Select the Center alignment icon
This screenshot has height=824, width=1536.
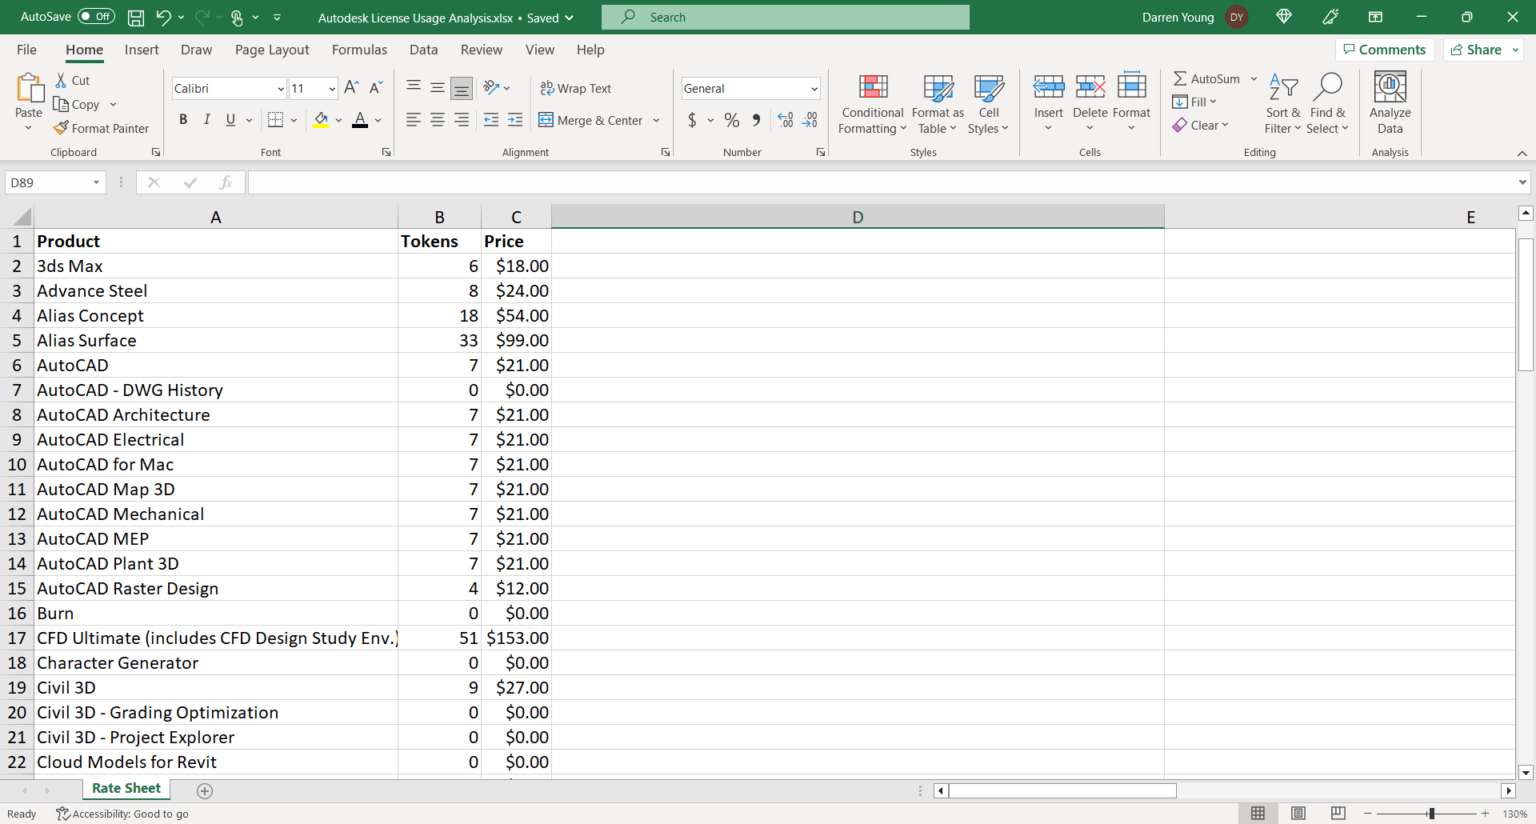click(437, 119)
